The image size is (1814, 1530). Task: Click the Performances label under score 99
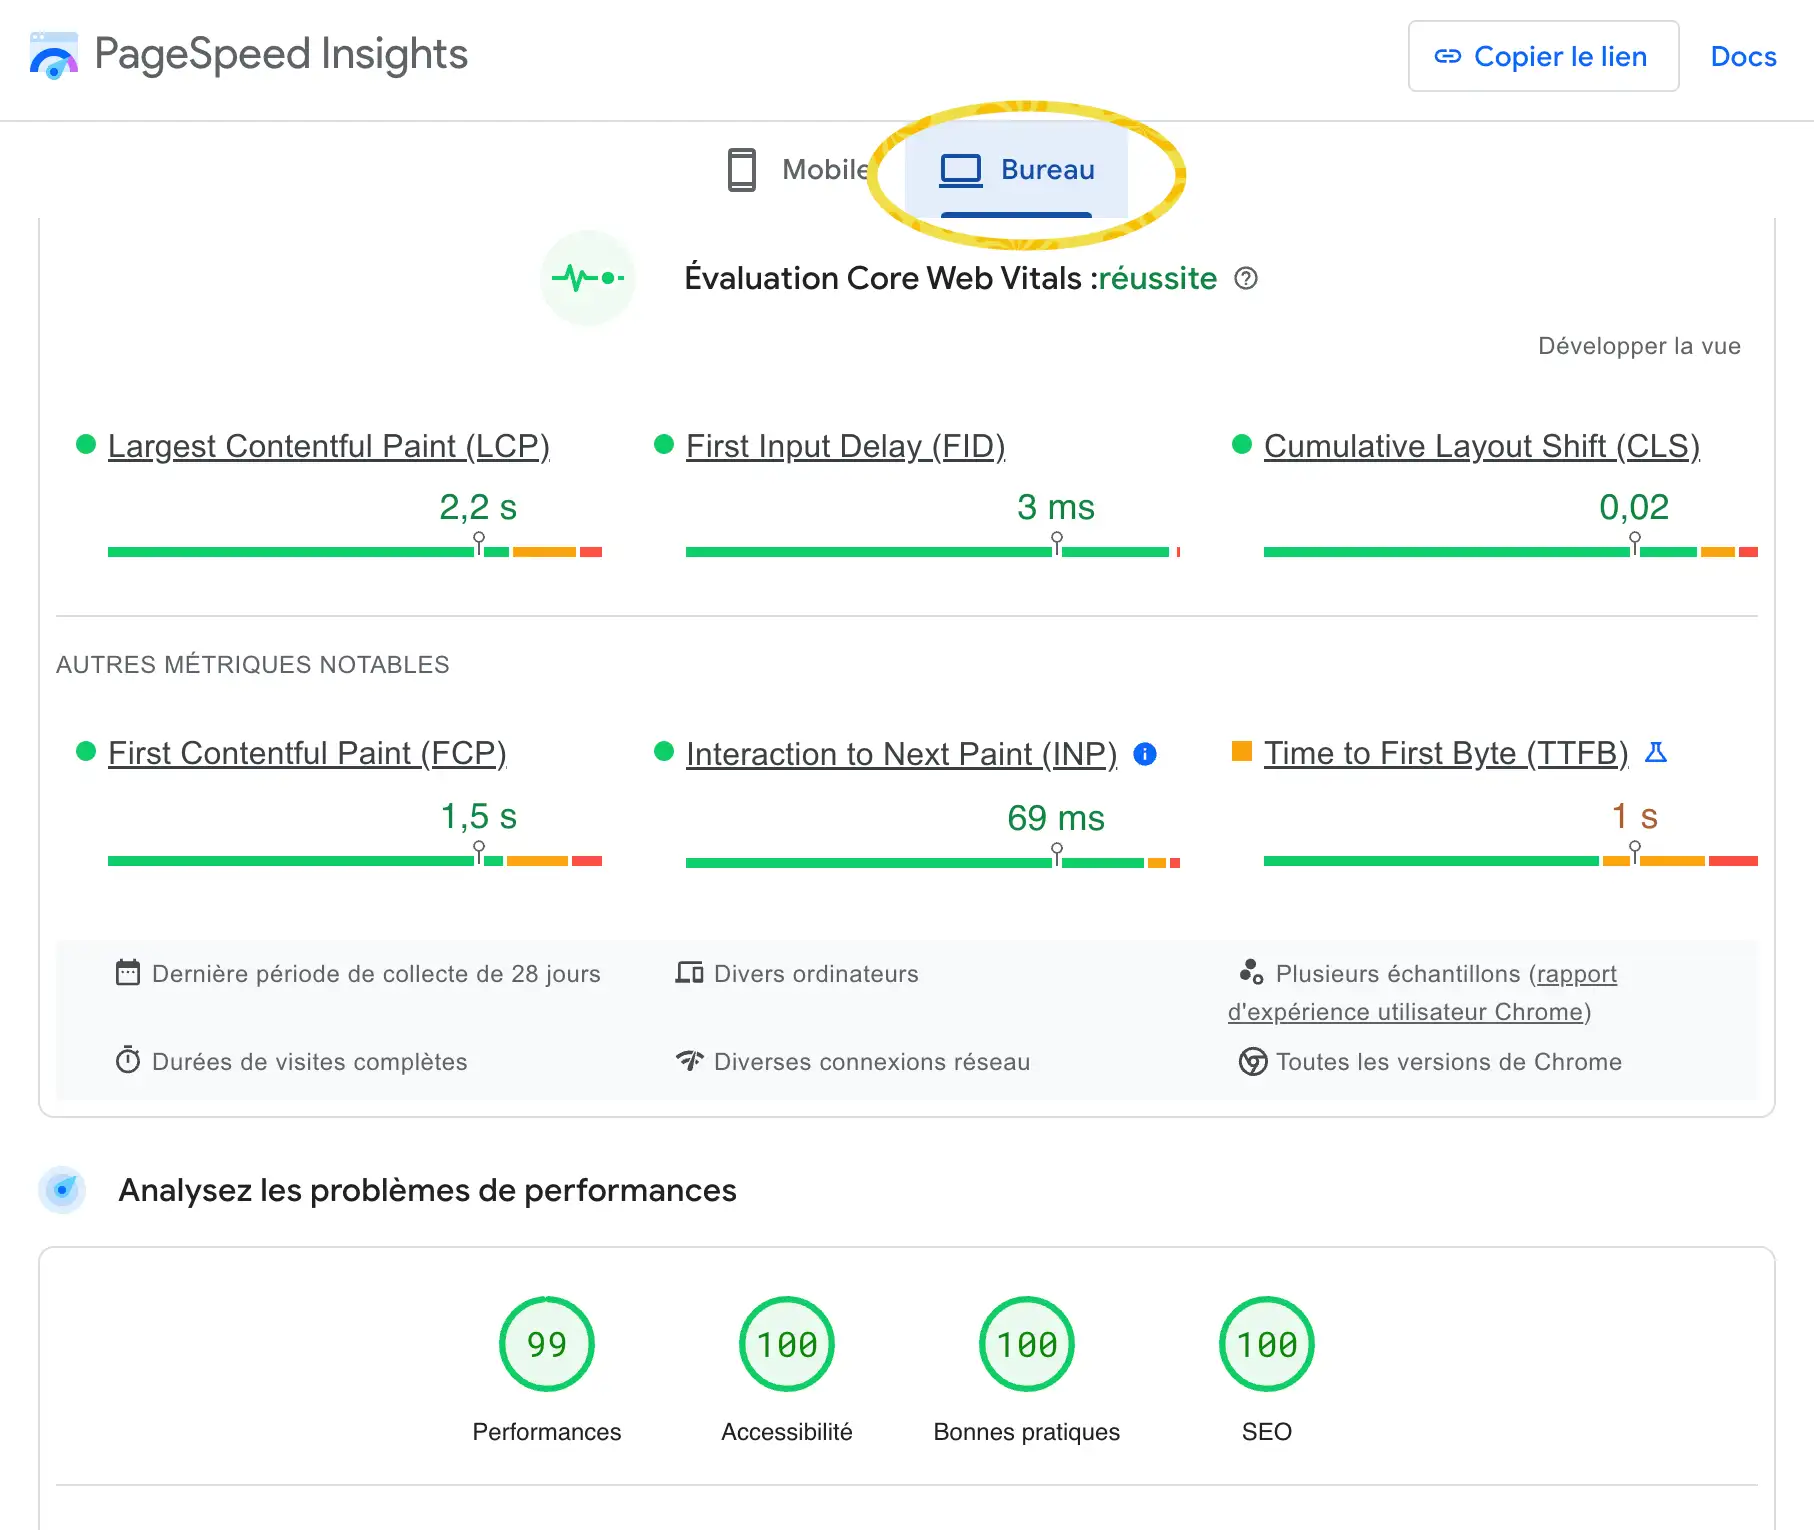(547, 1432)
